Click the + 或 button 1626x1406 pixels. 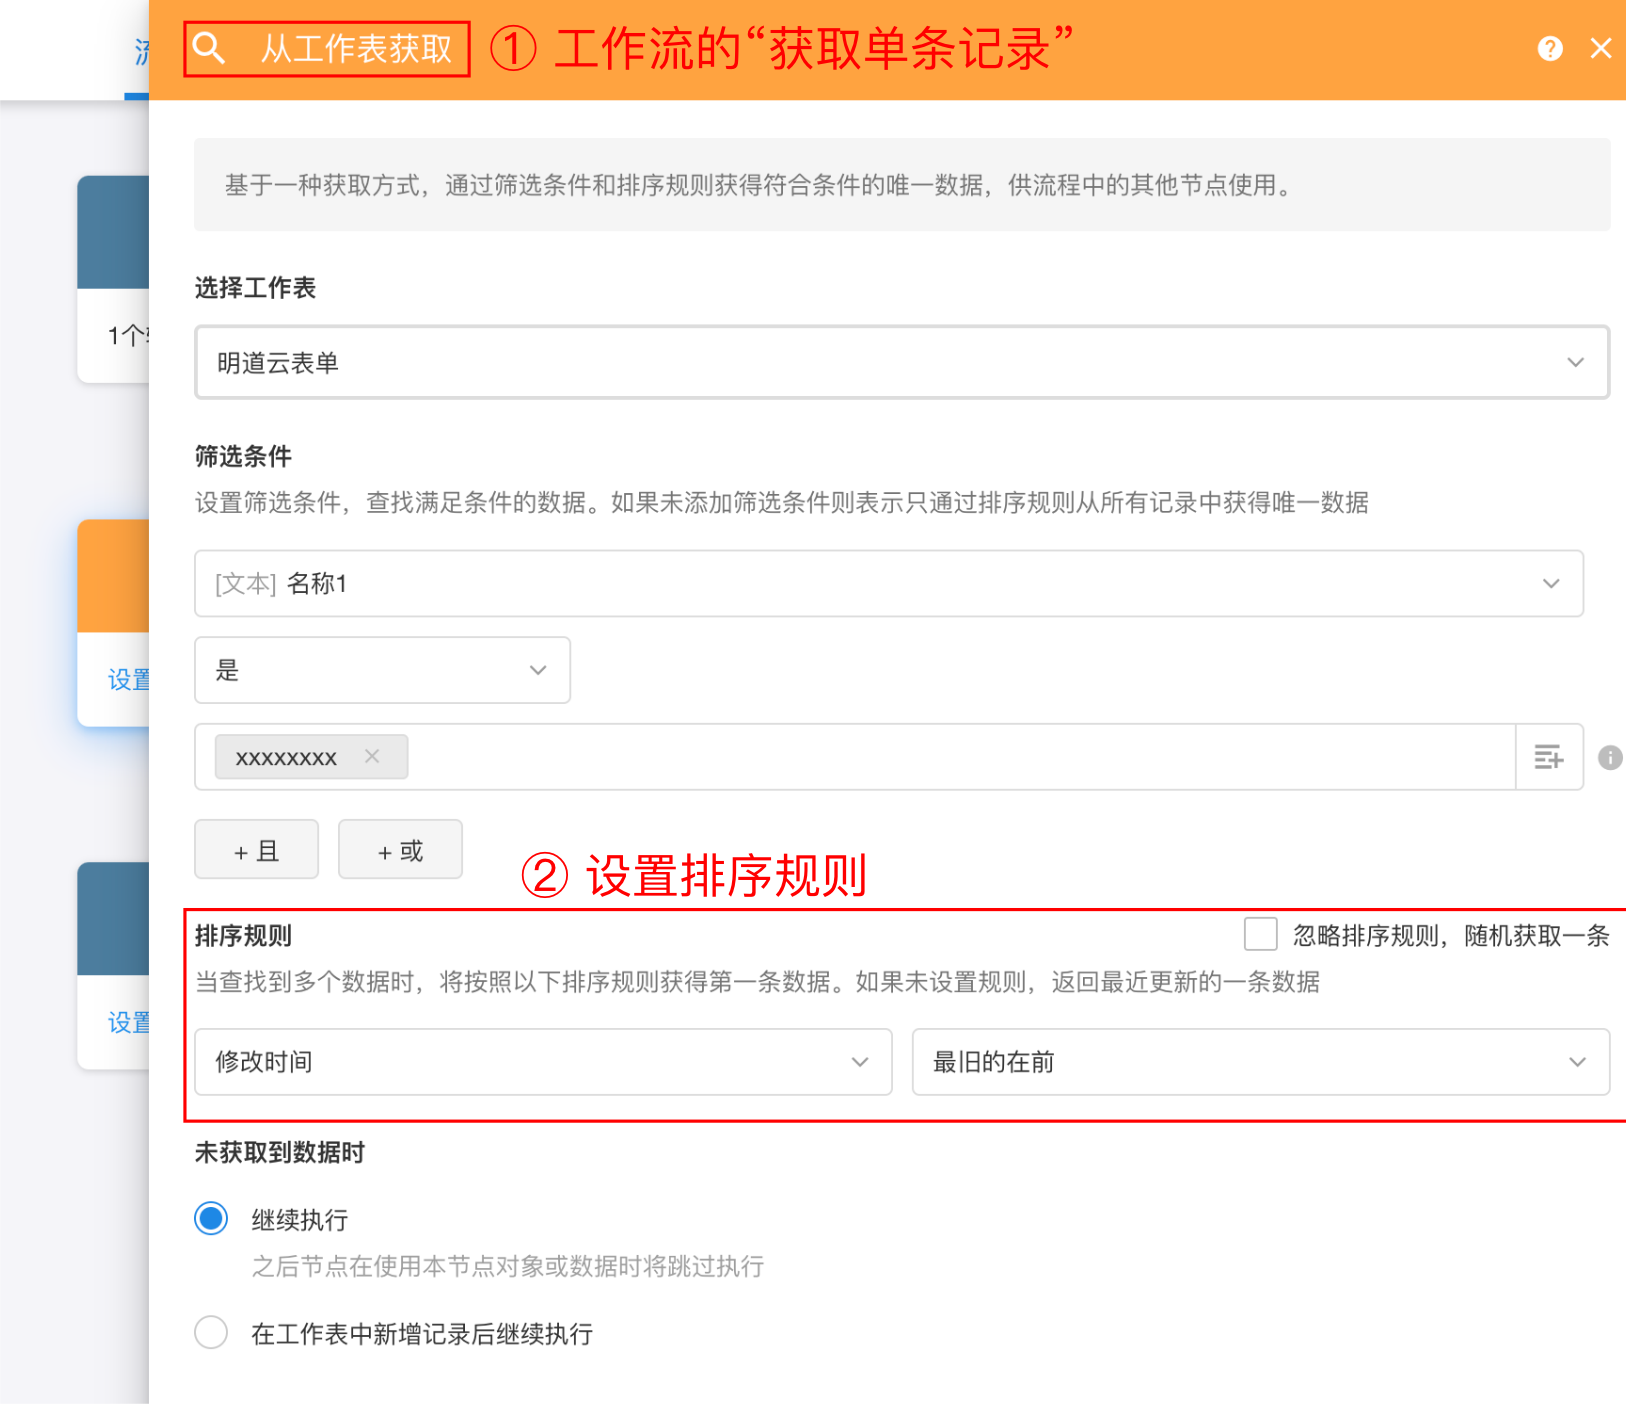point(400,850)
